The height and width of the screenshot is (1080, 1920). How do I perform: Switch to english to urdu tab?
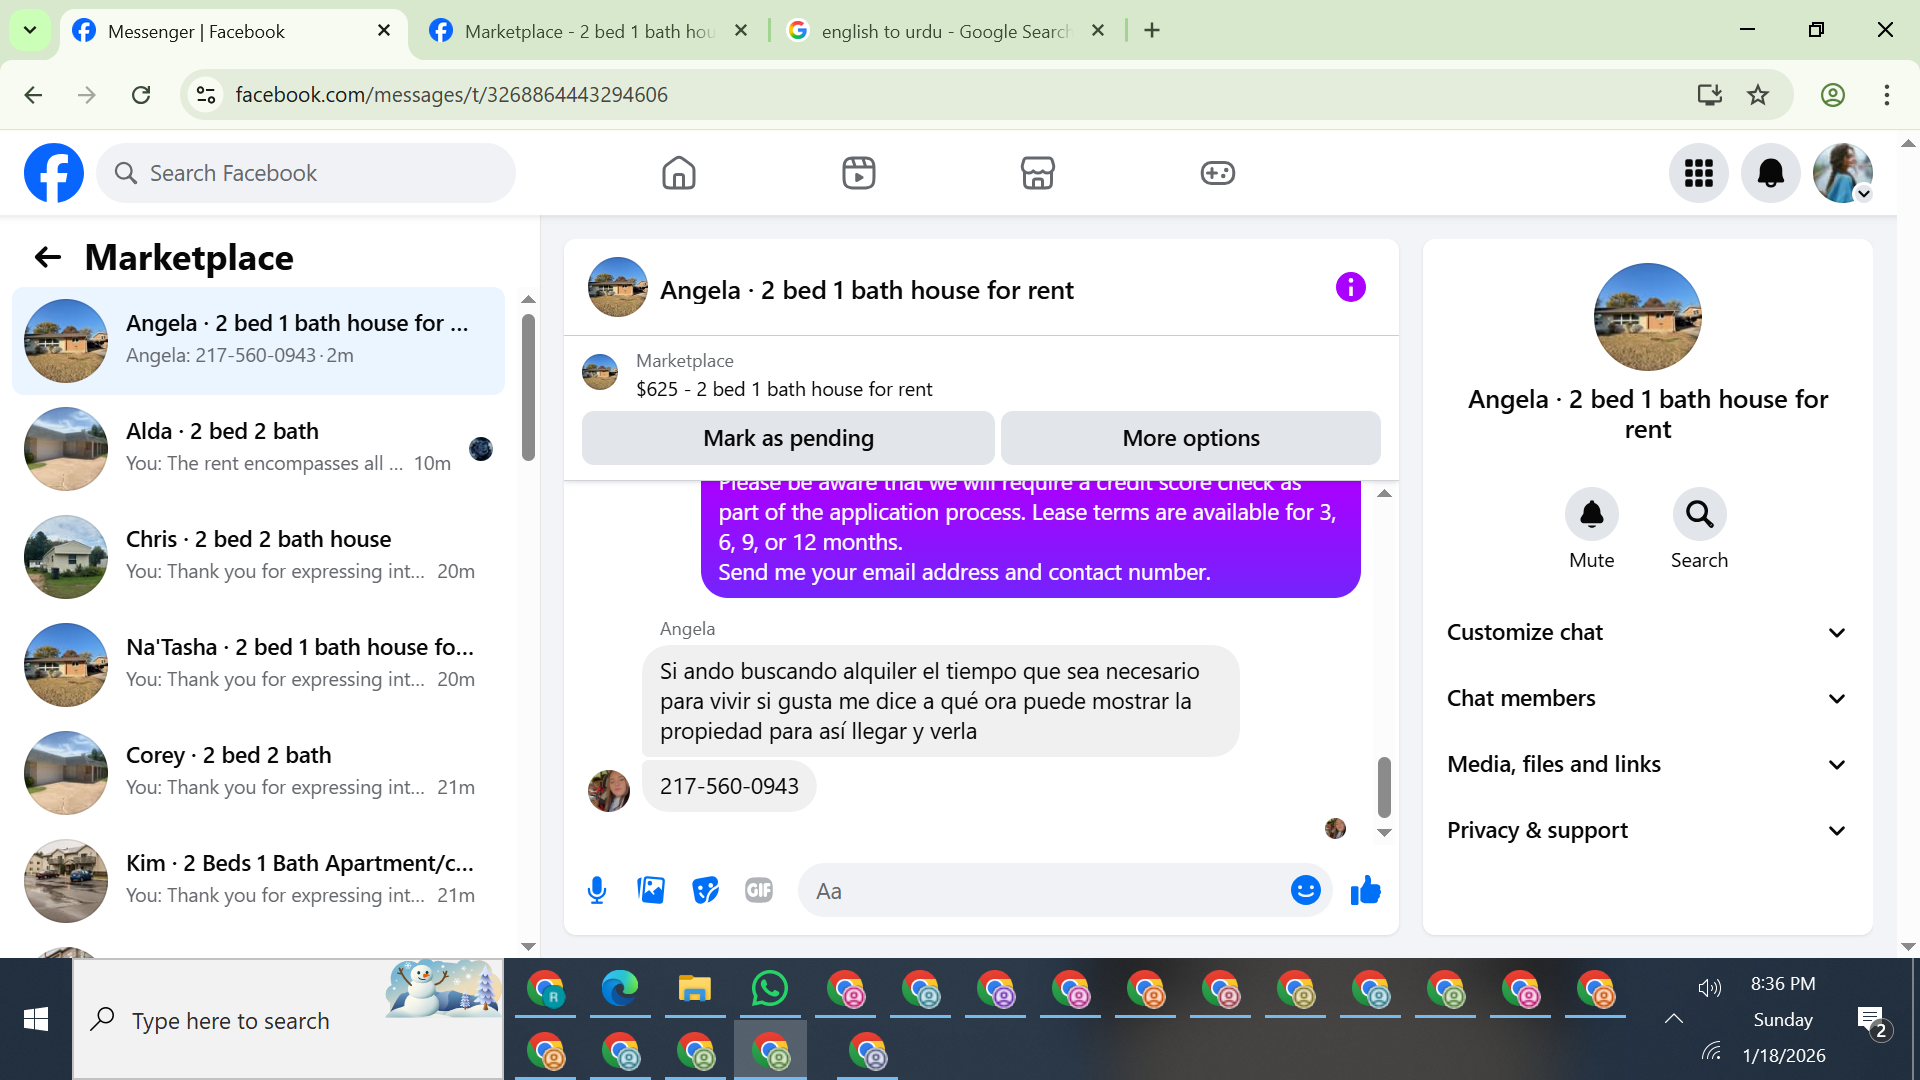tap(944, 31)
